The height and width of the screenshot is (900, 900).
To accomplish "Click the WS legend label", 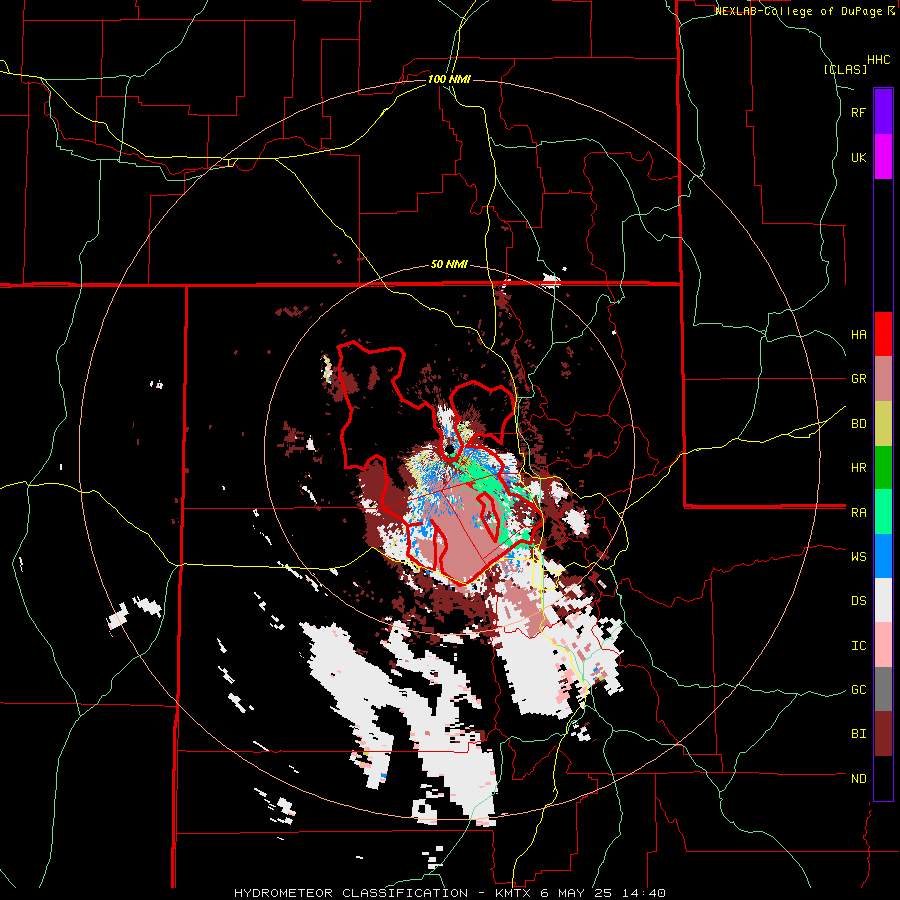I will [x=858, y=557].
